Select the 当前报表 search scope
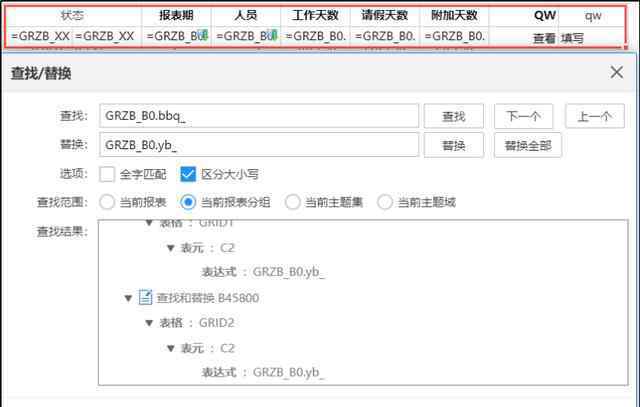The height and width of the screenshot is (407, 640). tap(107, 202)
